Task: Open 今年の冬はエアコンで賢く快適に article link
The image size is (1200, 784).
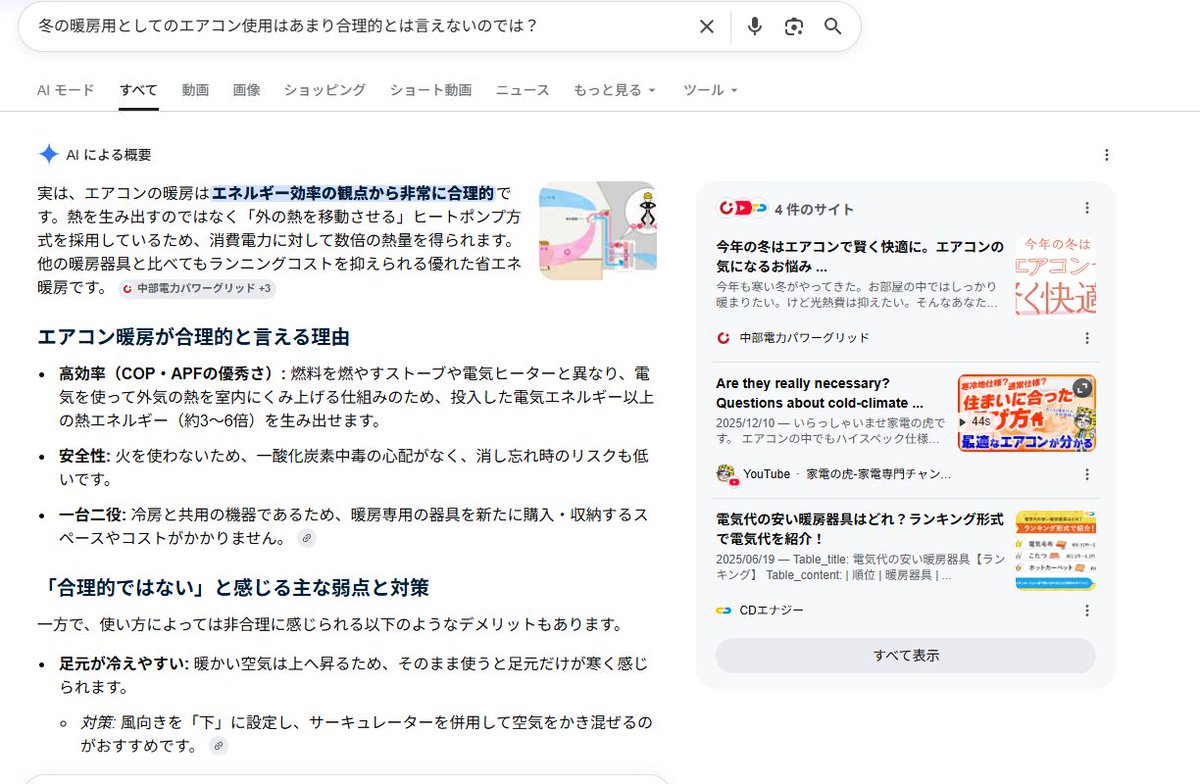Action: tap(859, 257)
